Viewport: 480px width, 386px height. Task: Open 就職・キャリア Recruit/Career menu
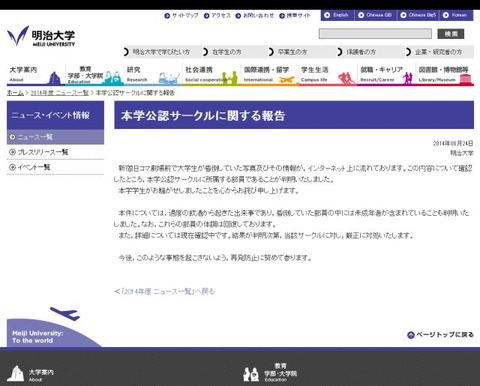tap(387, 75)
